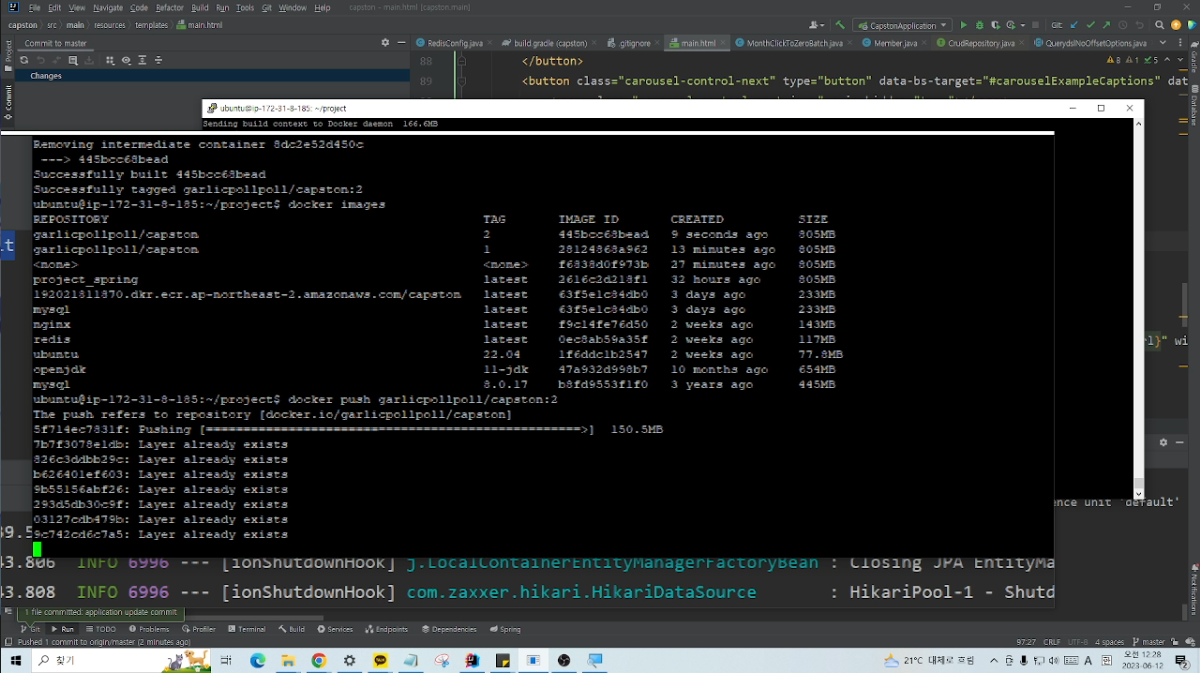Open the Terminal tool window

coord(246,629)
